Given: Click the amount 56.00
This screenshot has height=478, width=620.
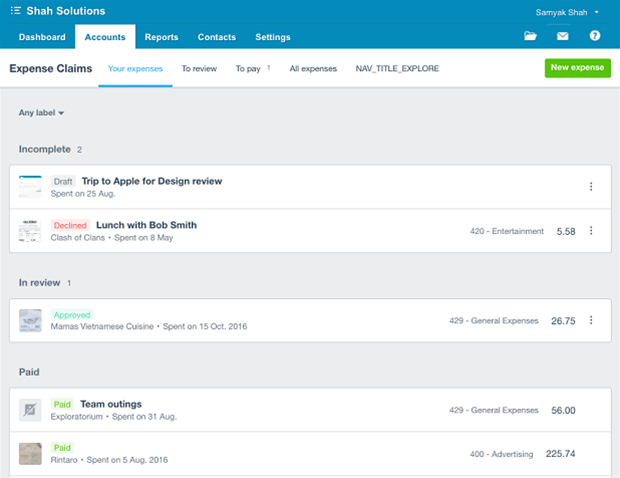Looking at the screenshot, I should click(563, 410).
